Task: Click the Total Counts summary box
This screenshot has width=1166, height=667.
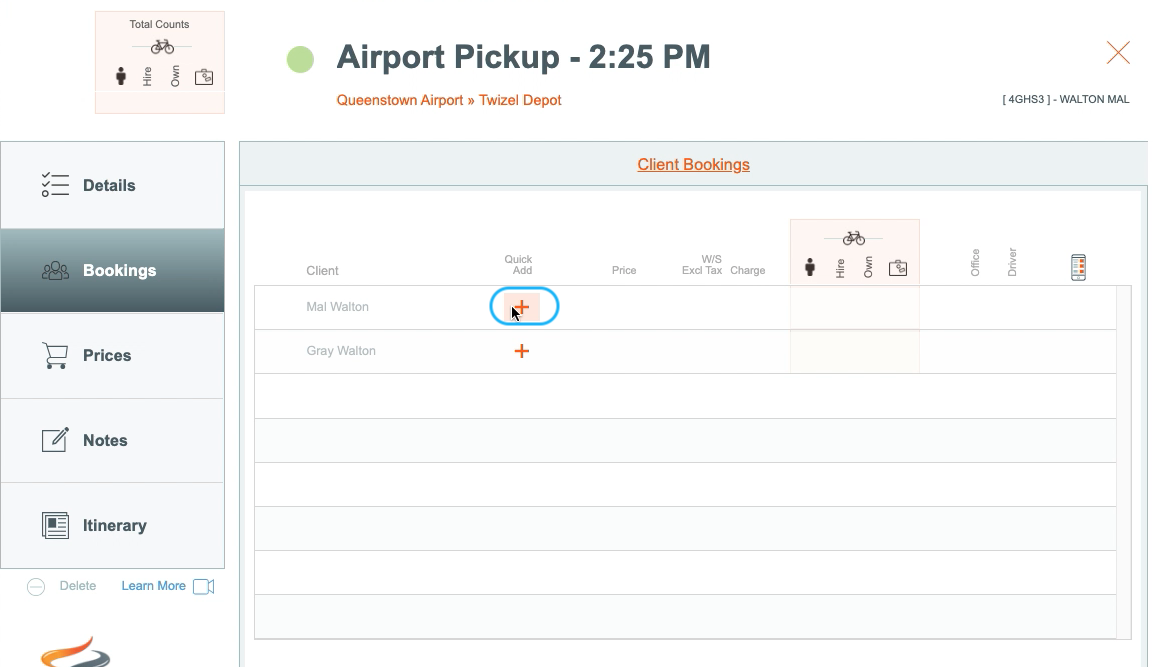Action: tap(160, 62)
